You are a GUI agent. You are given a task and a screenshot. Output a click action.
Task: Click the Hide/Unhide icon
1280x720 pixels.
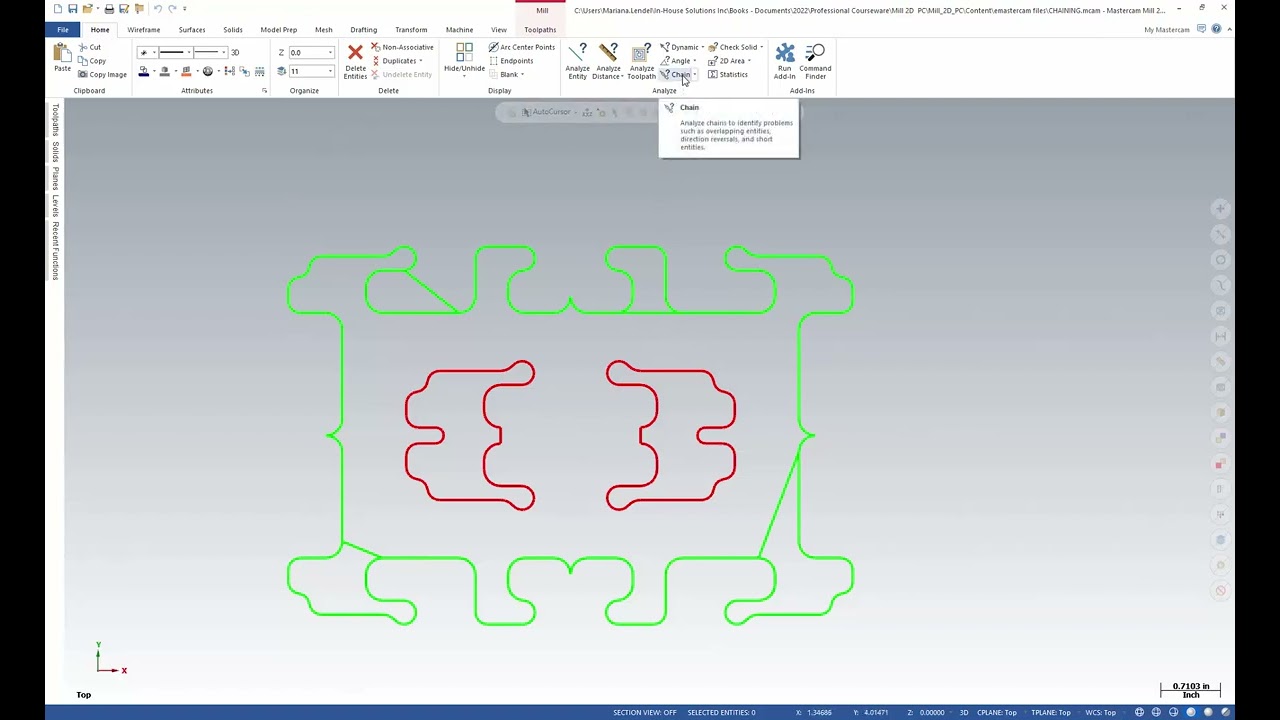click(464, 53)
